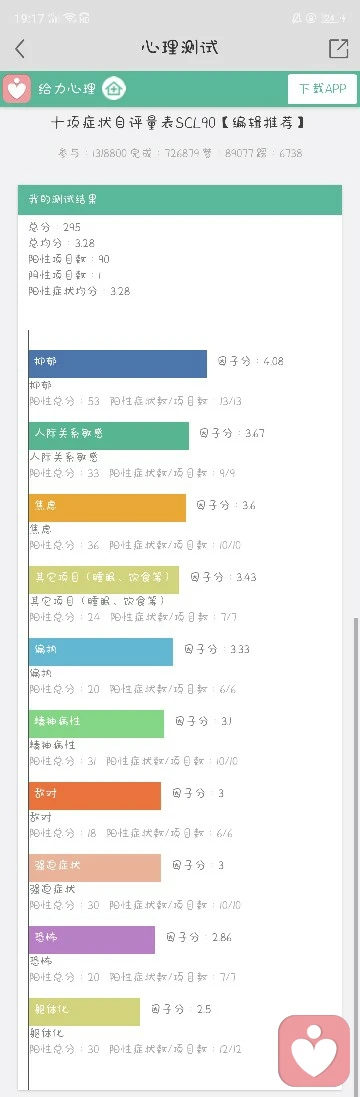Select the blue 抑郁 factor bar
The height and width of the screenshot is (1097, 360).
point(118,363)
